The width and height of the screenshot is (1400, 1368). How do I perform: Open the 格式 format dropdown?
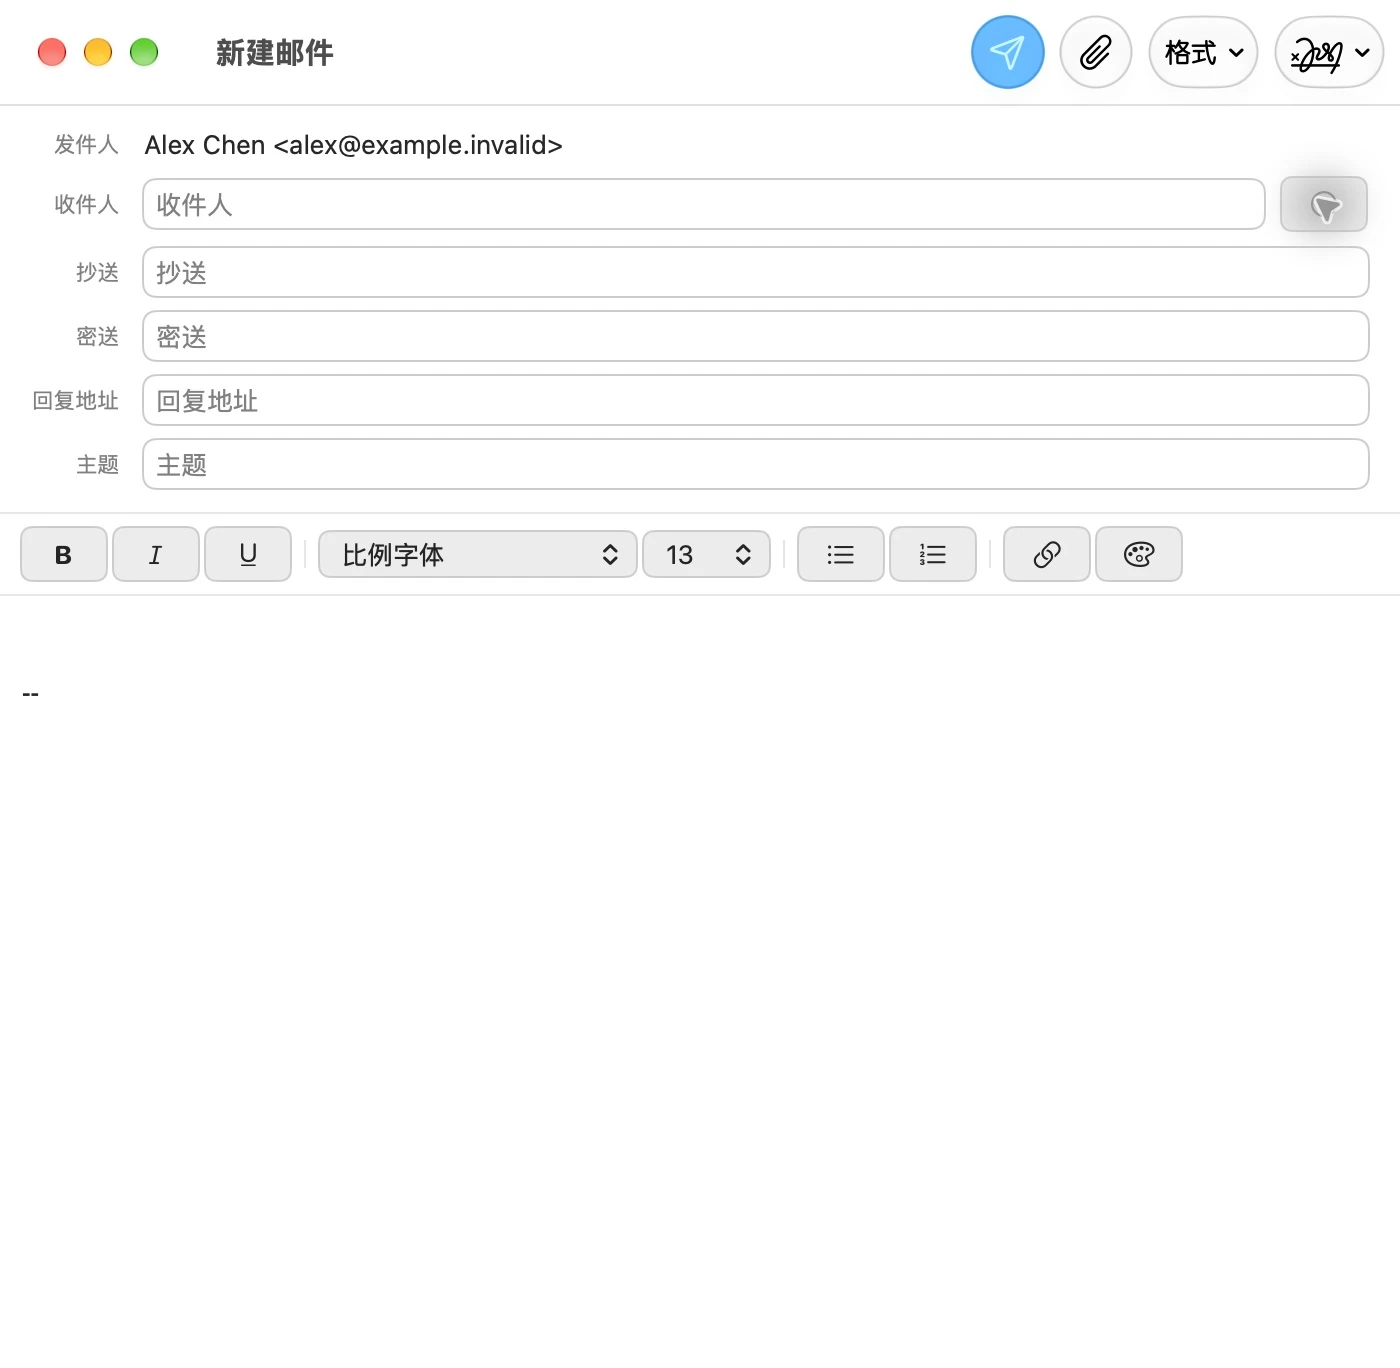[1203, 52]
